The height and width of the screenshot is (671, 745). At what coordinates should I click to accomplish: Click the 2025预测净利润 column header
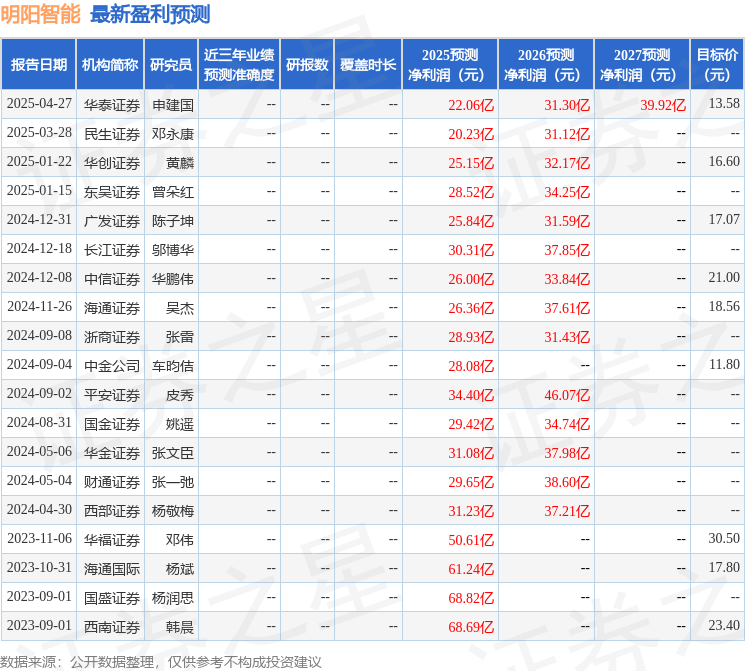[x=450, y=65]
